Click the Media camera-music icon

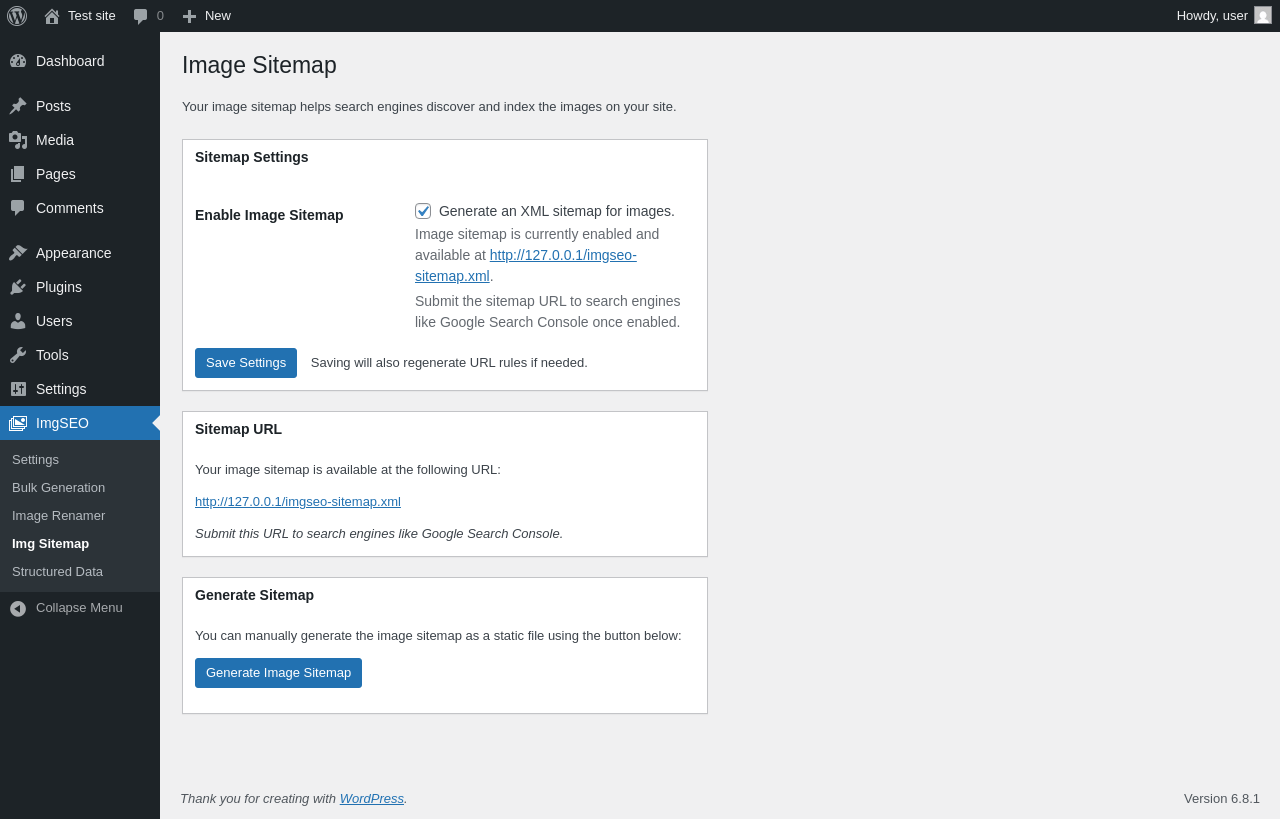click(18, 140)
